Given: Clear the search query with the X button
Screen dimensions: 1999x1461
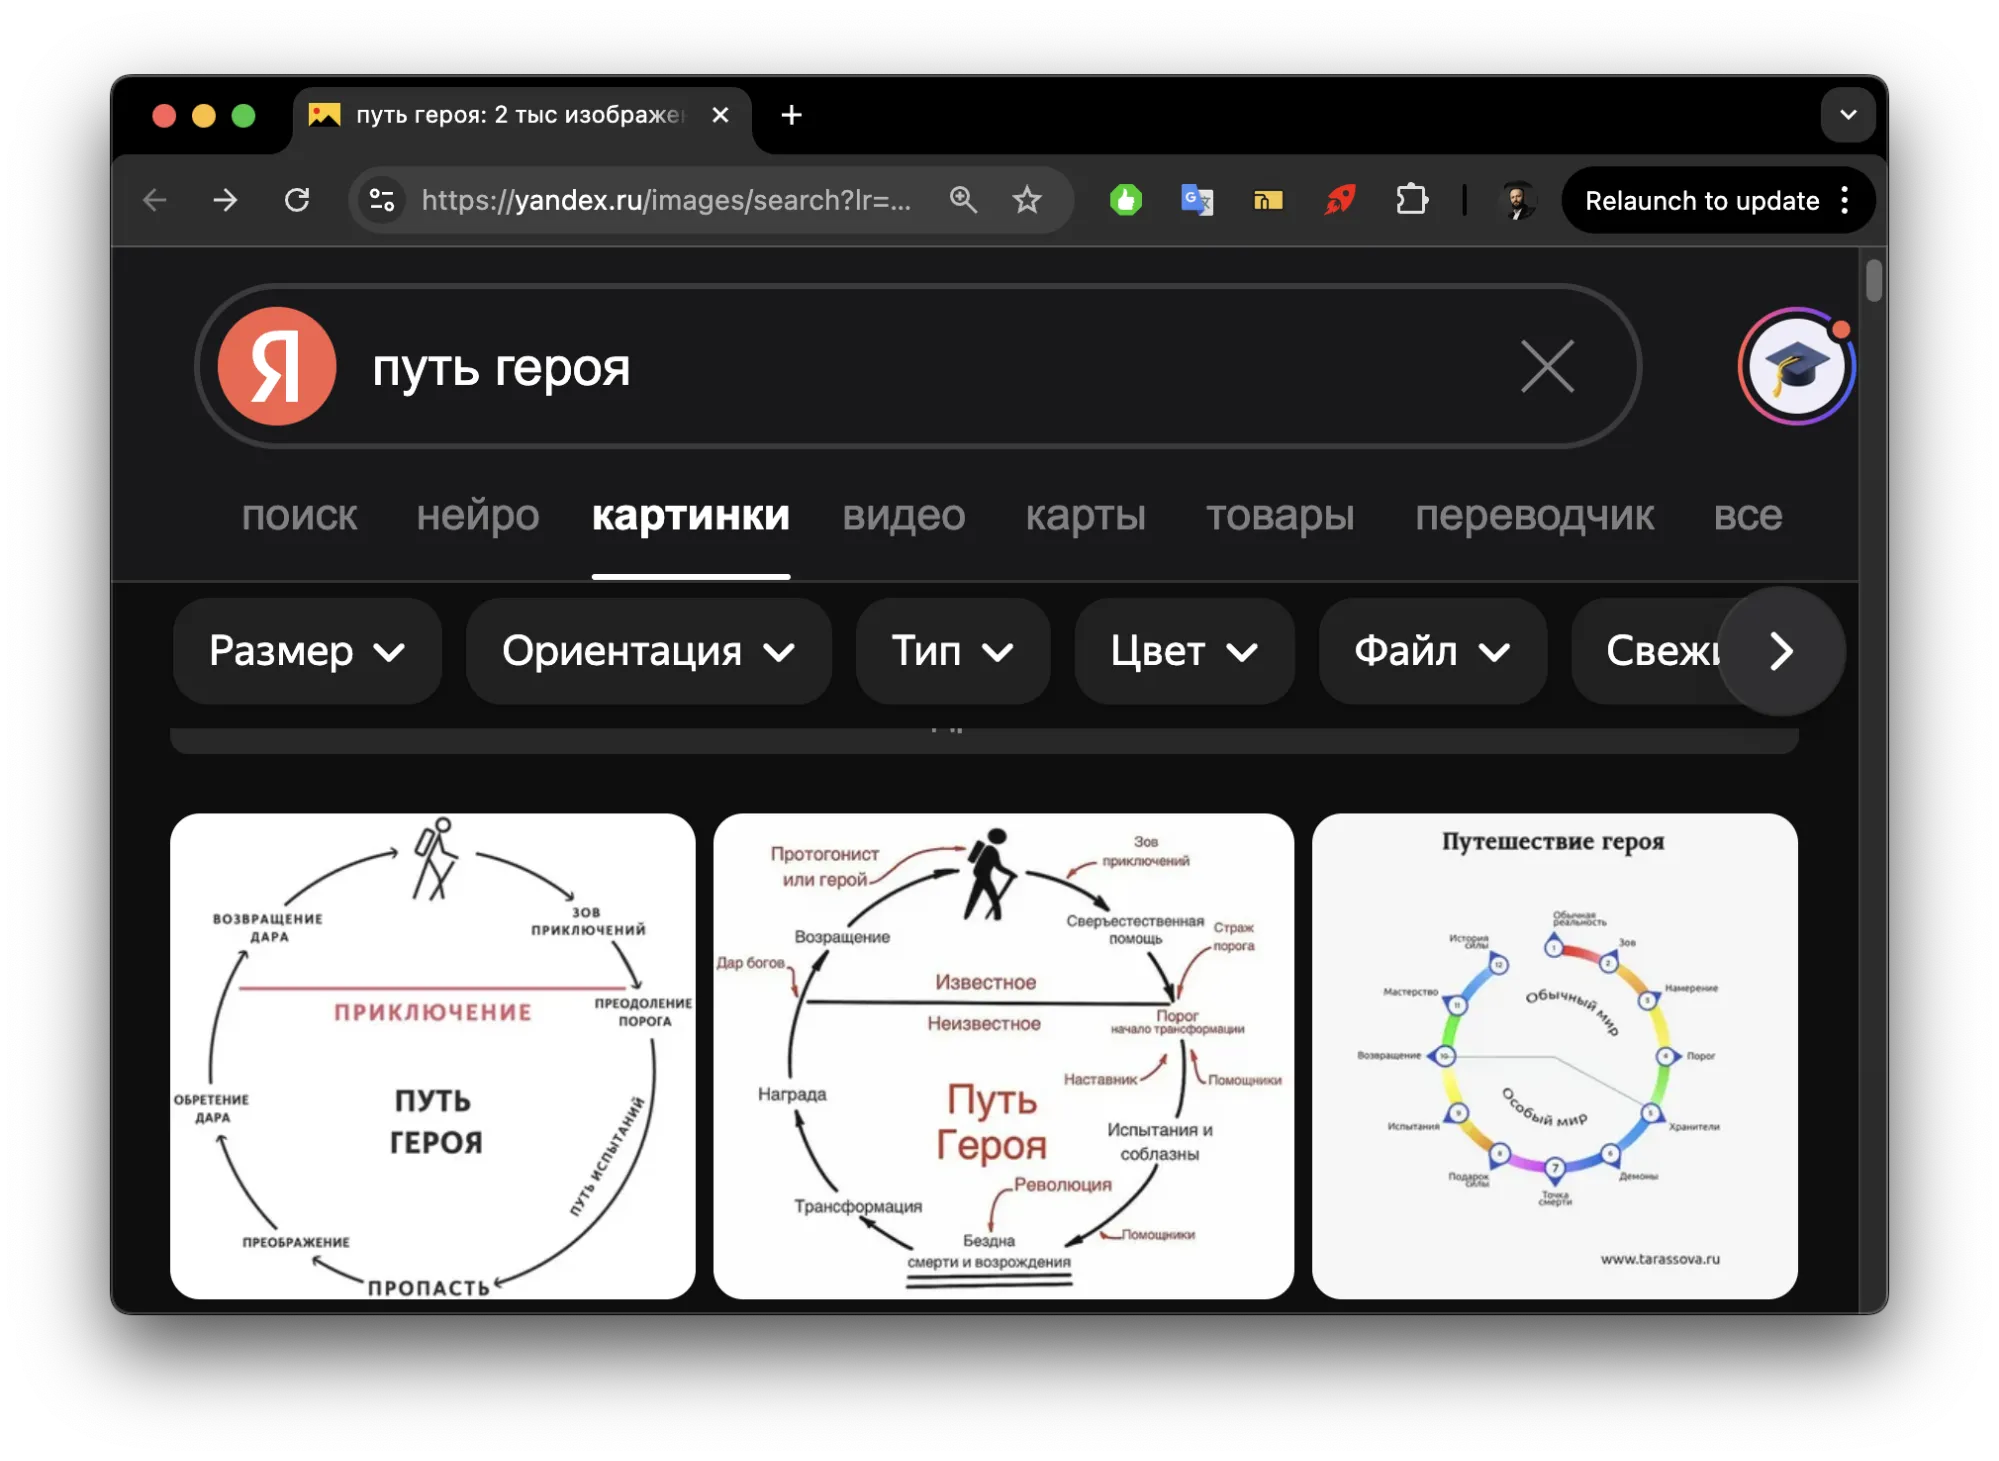Looking at the screenshot, I should coord(1547,366).
